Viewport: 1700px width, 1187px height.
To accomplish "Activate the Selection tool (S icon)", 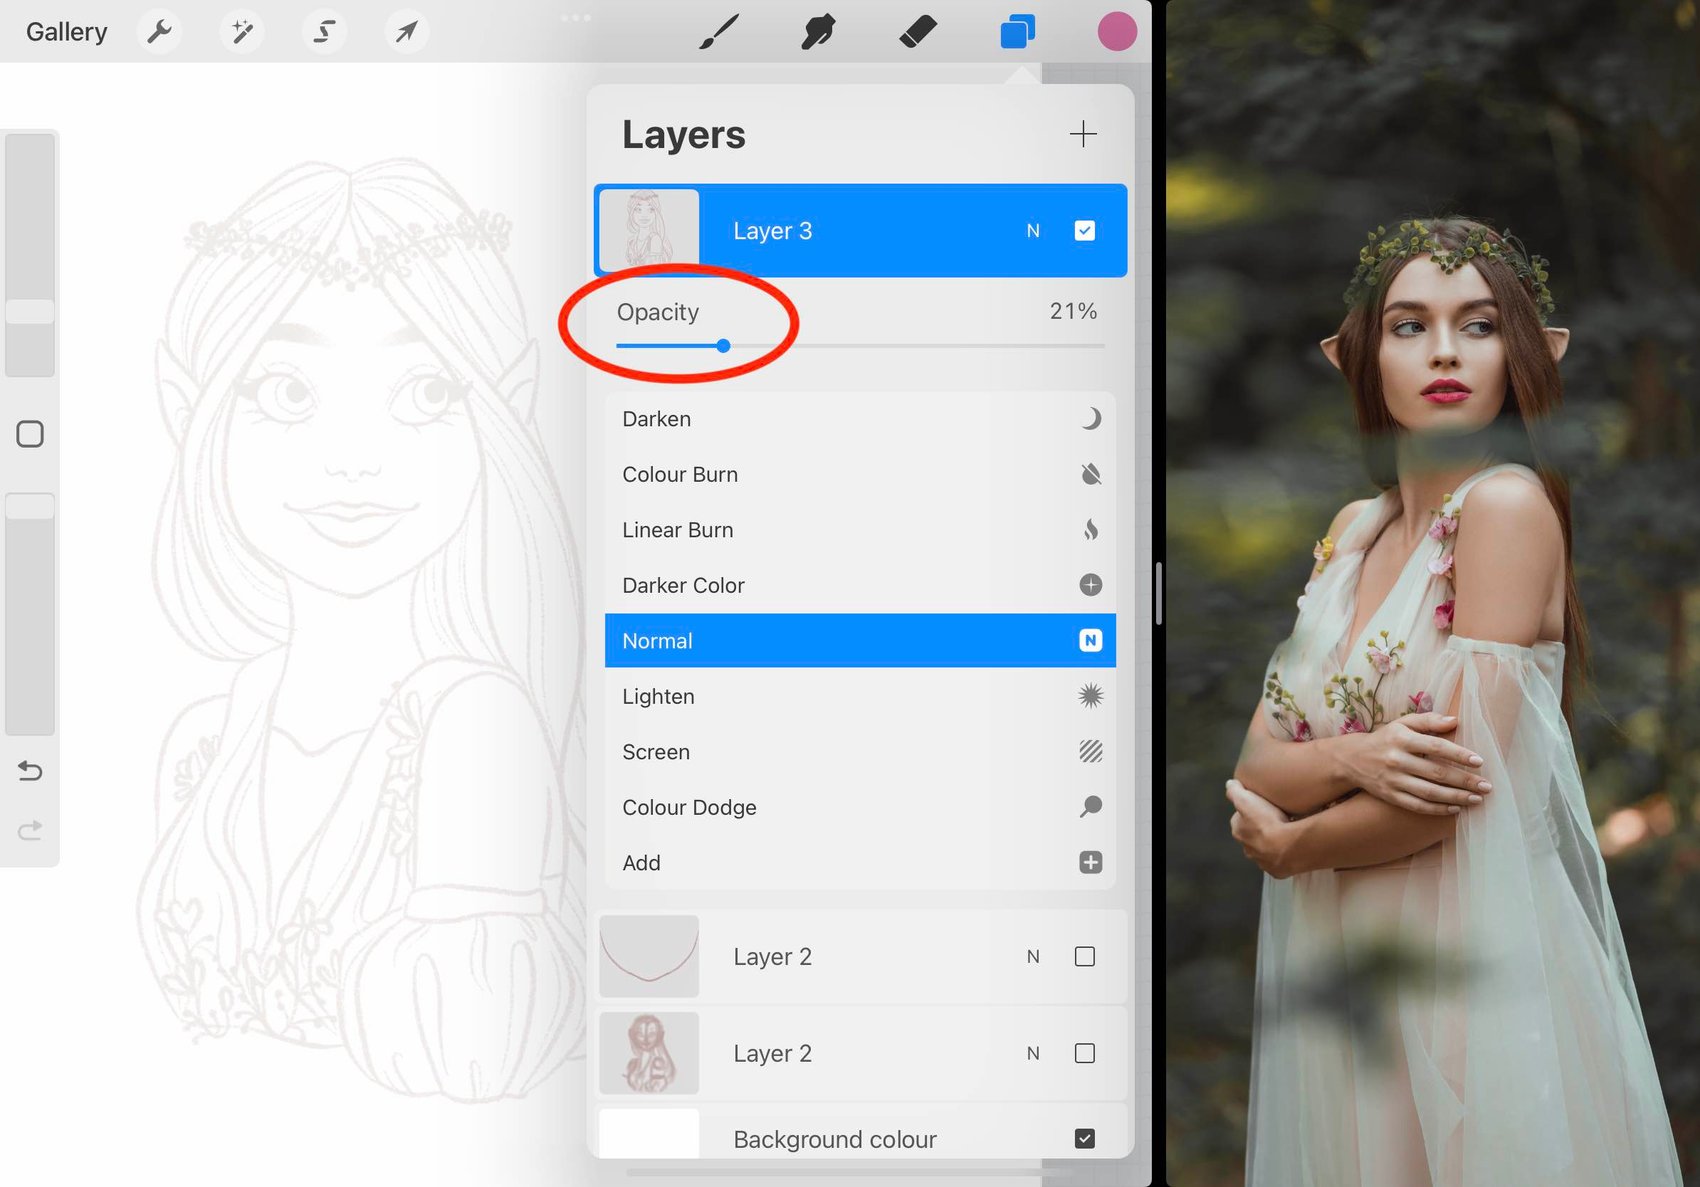I will [324, 32].
